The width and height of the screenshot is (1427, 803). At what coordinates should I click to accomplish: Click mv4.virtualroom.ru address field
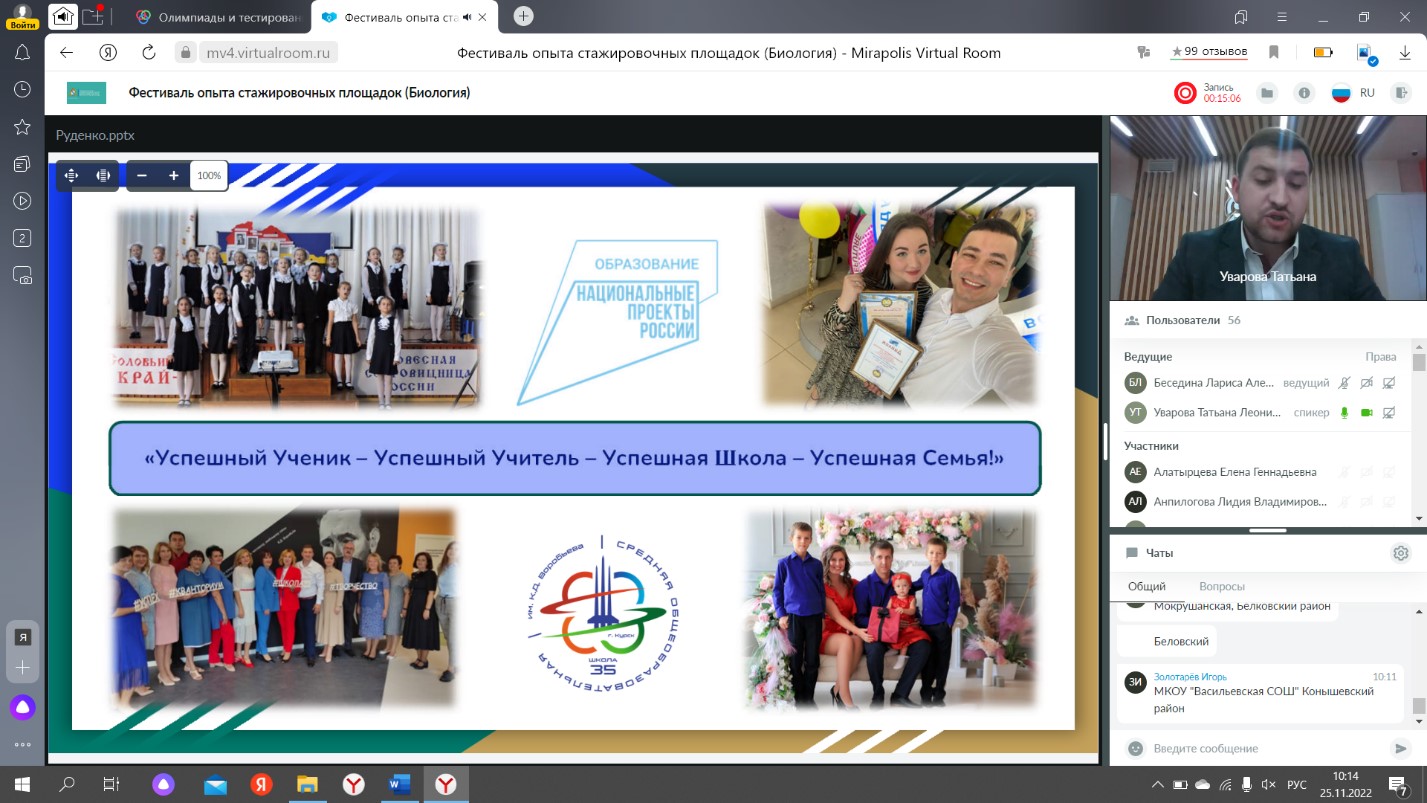pyautogui.click(x=270, y=53)
